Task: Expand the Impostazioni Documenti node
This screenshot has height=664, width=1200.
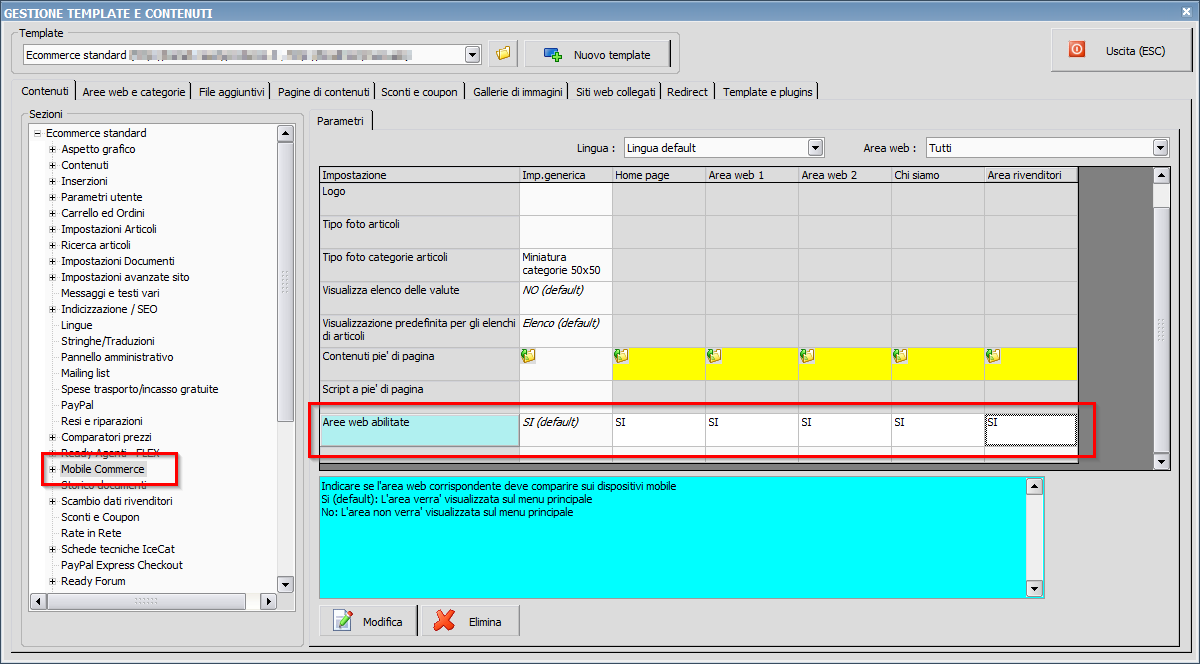Action: coord(53,261)
